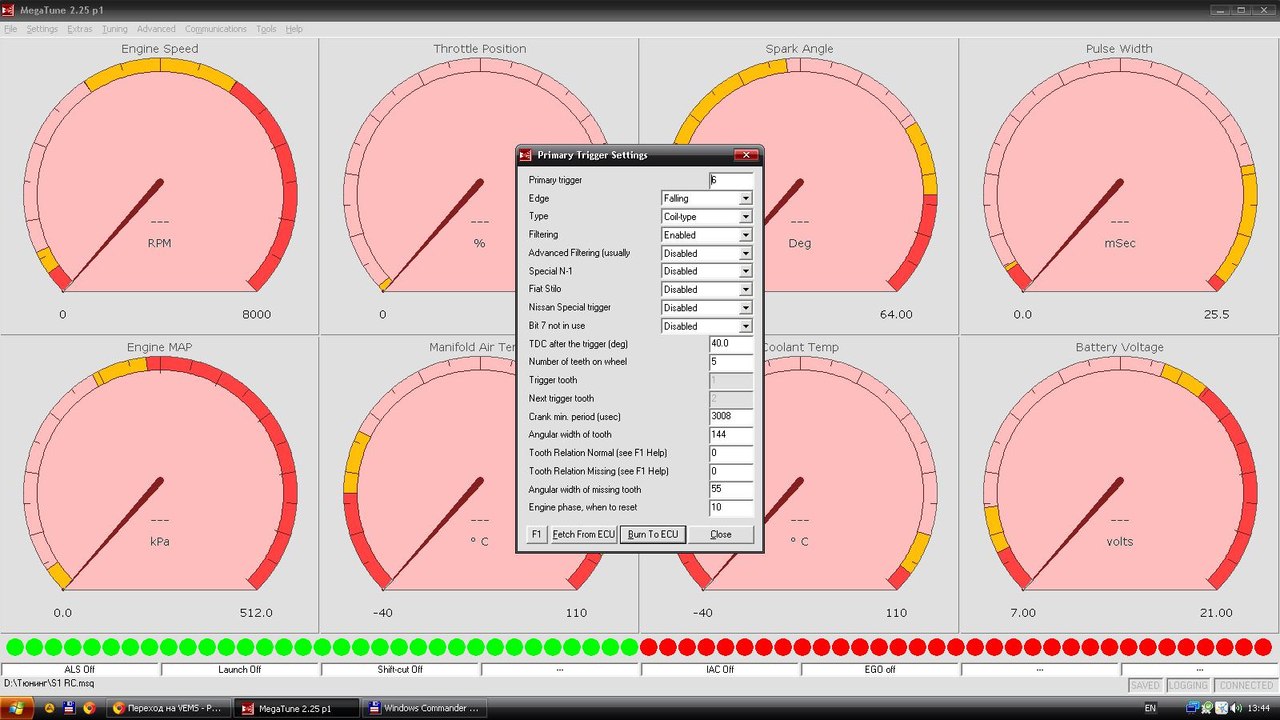Click the TDC after the trigger input field
1280x720 pixels.
[730, 344]
